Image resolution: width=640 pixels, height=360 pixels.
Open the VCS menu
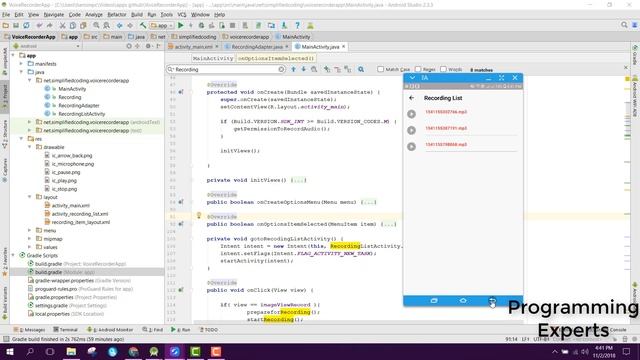pyautogui.click(x=182, y=15)
